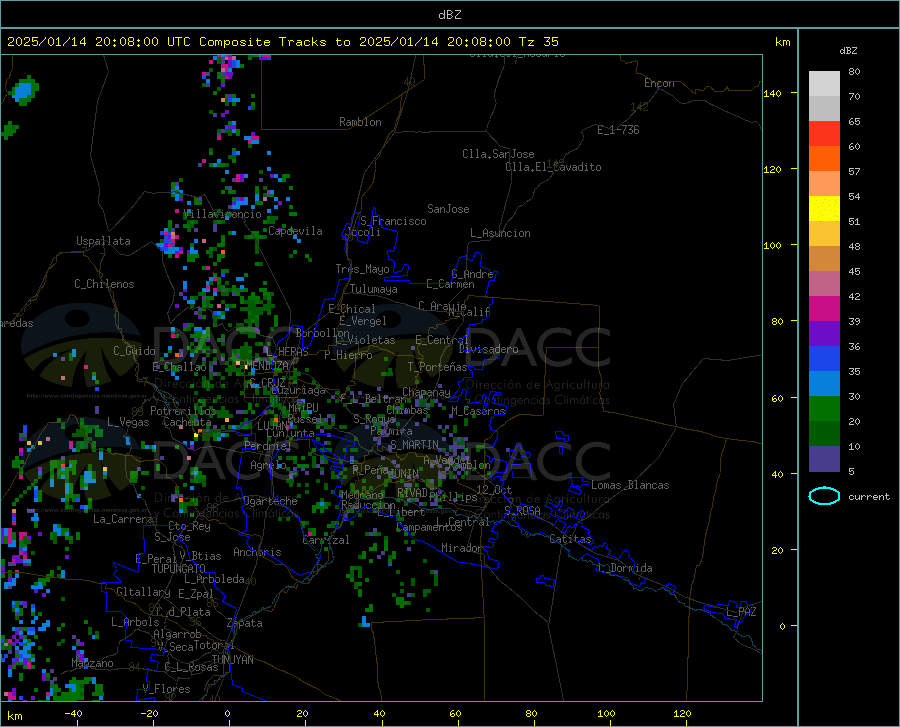
Task: Click the legend value '57'
Action: coord(854,172)
